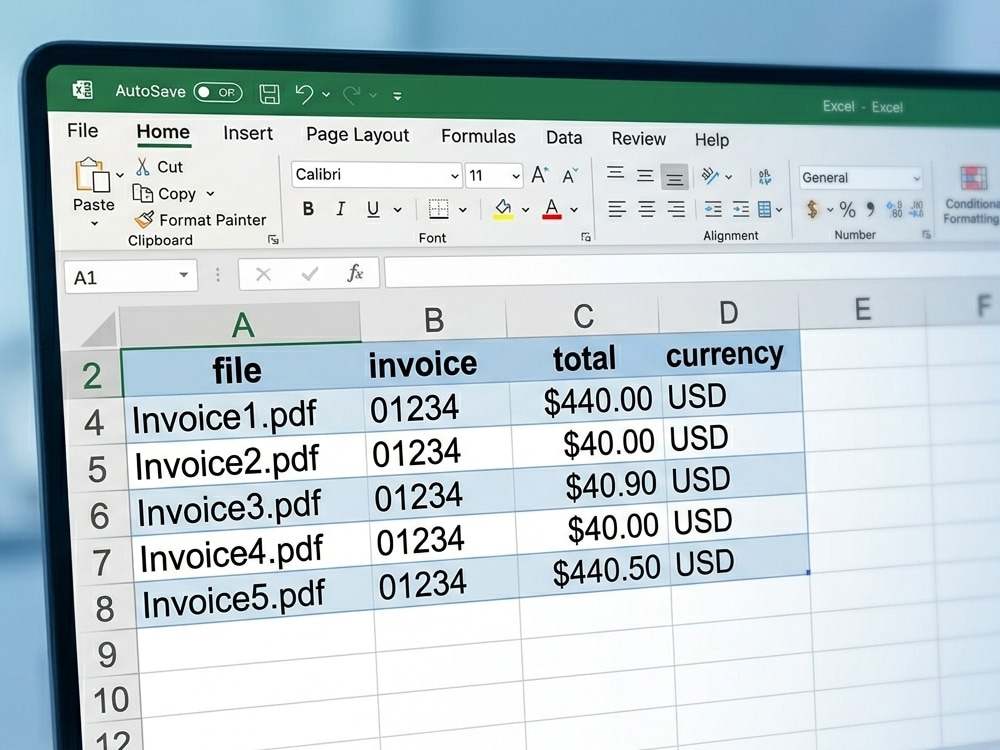Switch to the Home tab
The height and width of the screenshot is (750, 1000).
[x=163, y=132]
